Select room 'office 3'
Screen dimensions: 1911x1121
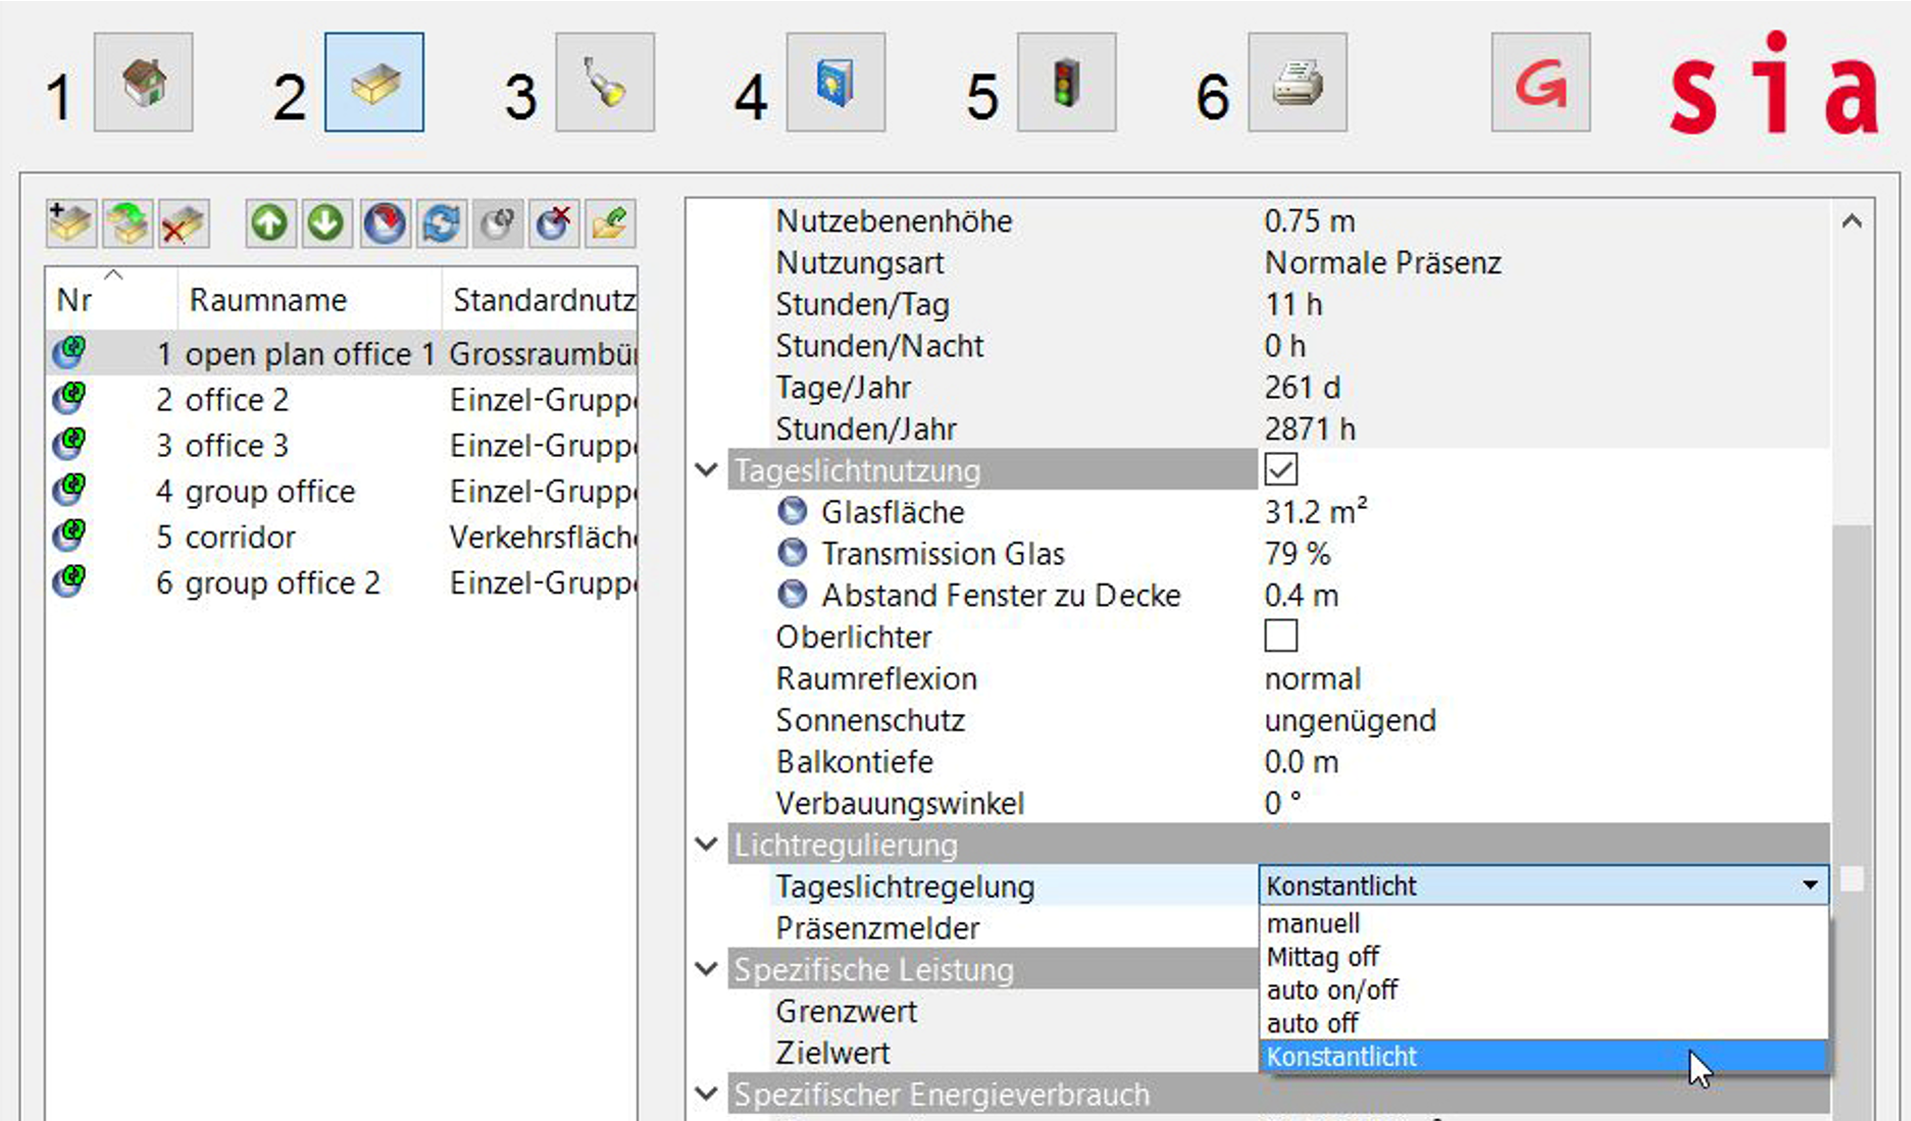coord(237,445)
